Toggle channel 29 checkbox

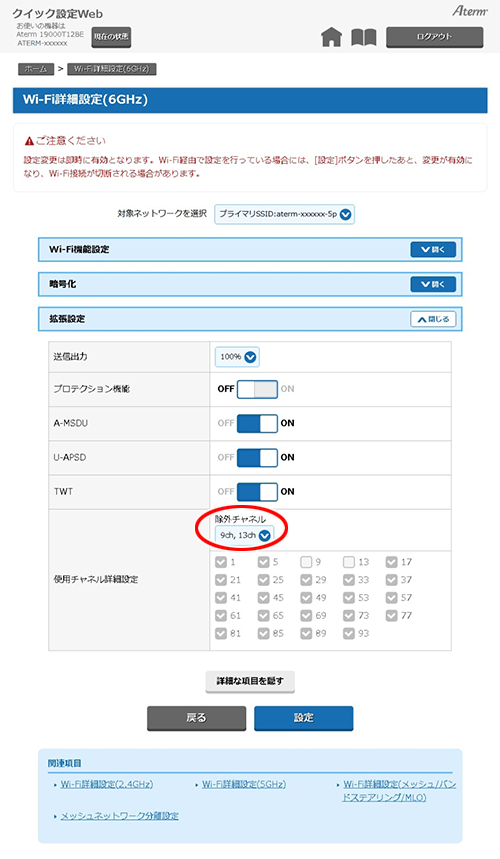coord(306,580)
